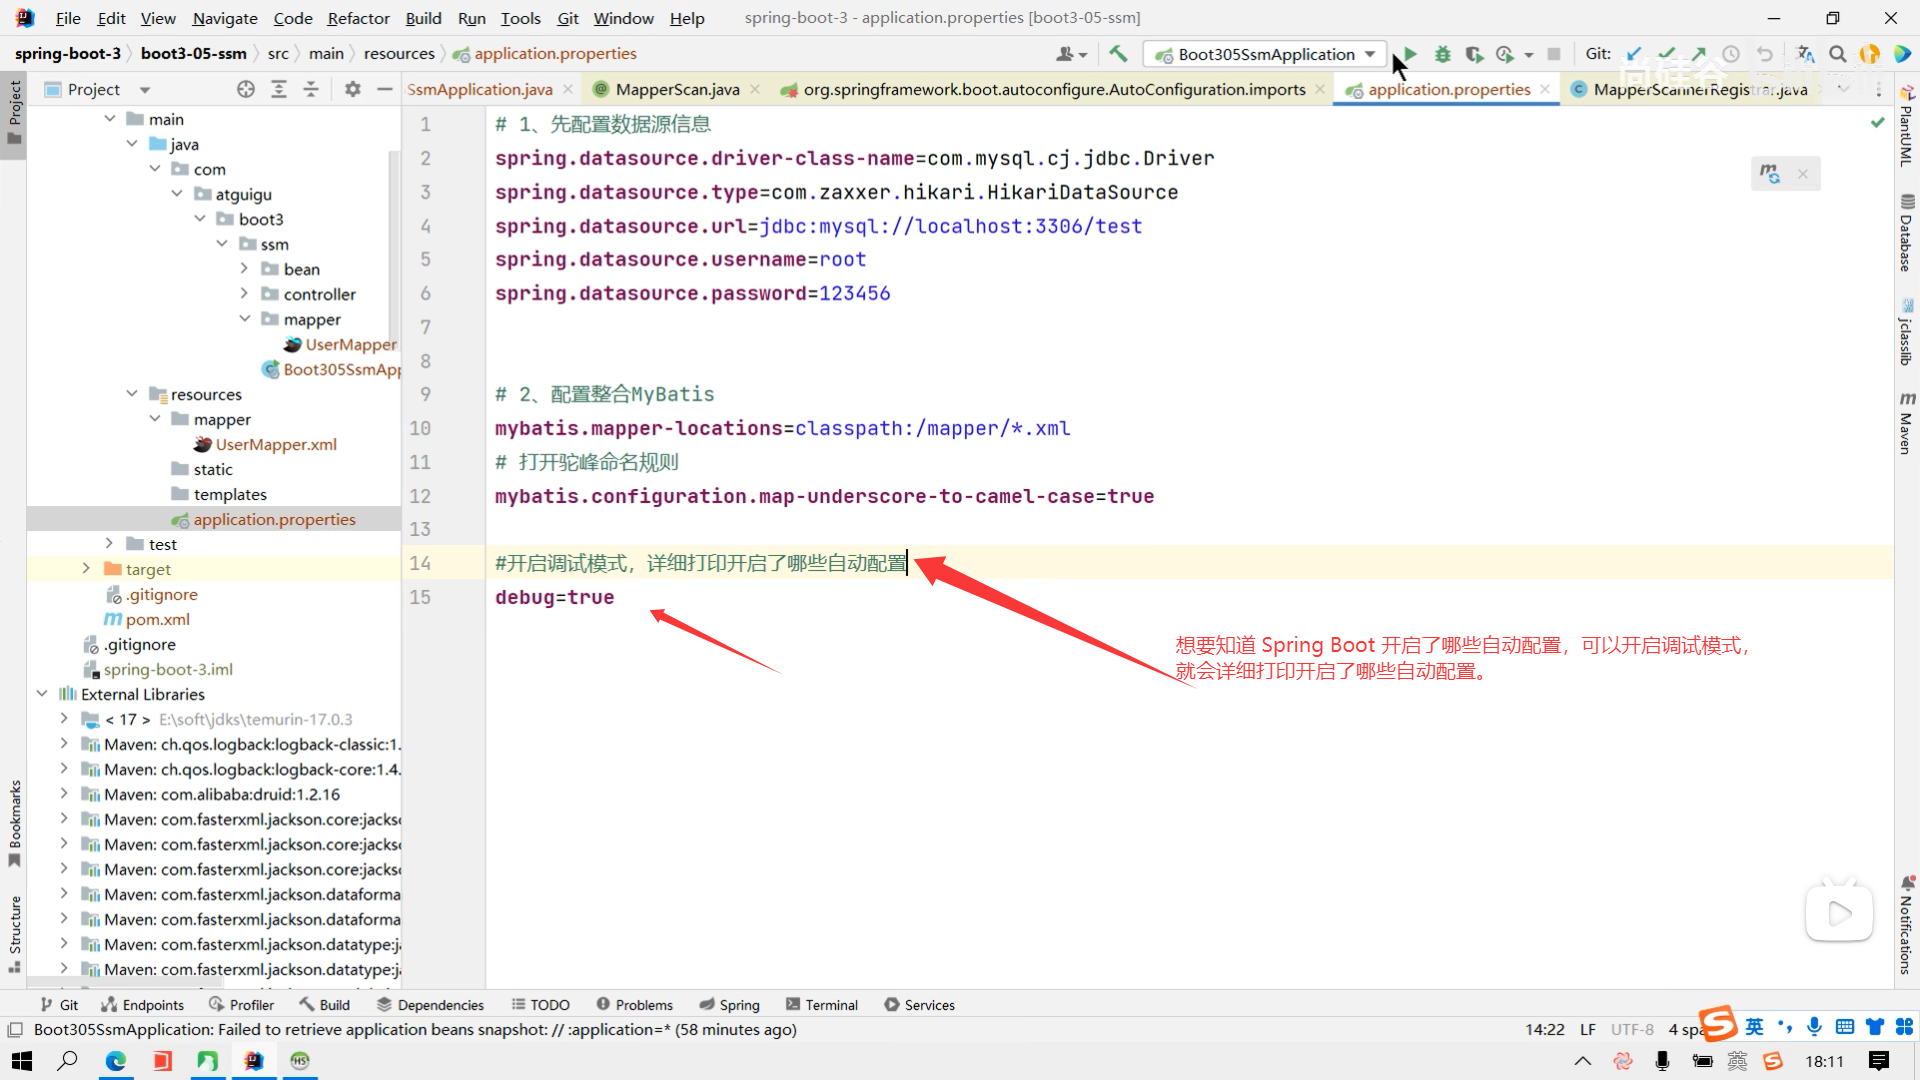Open the Refactor menu

pyautogui.click(x=358, y=18)
